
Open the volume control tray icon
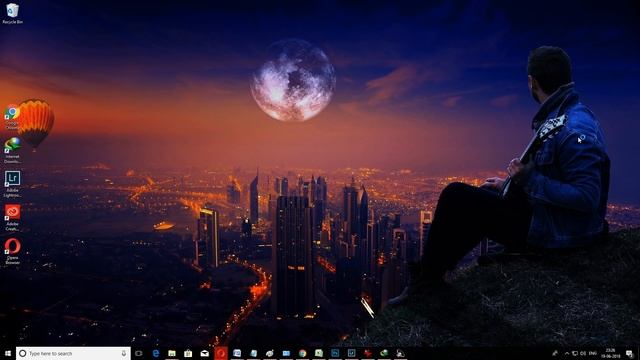tap(583, 353)
